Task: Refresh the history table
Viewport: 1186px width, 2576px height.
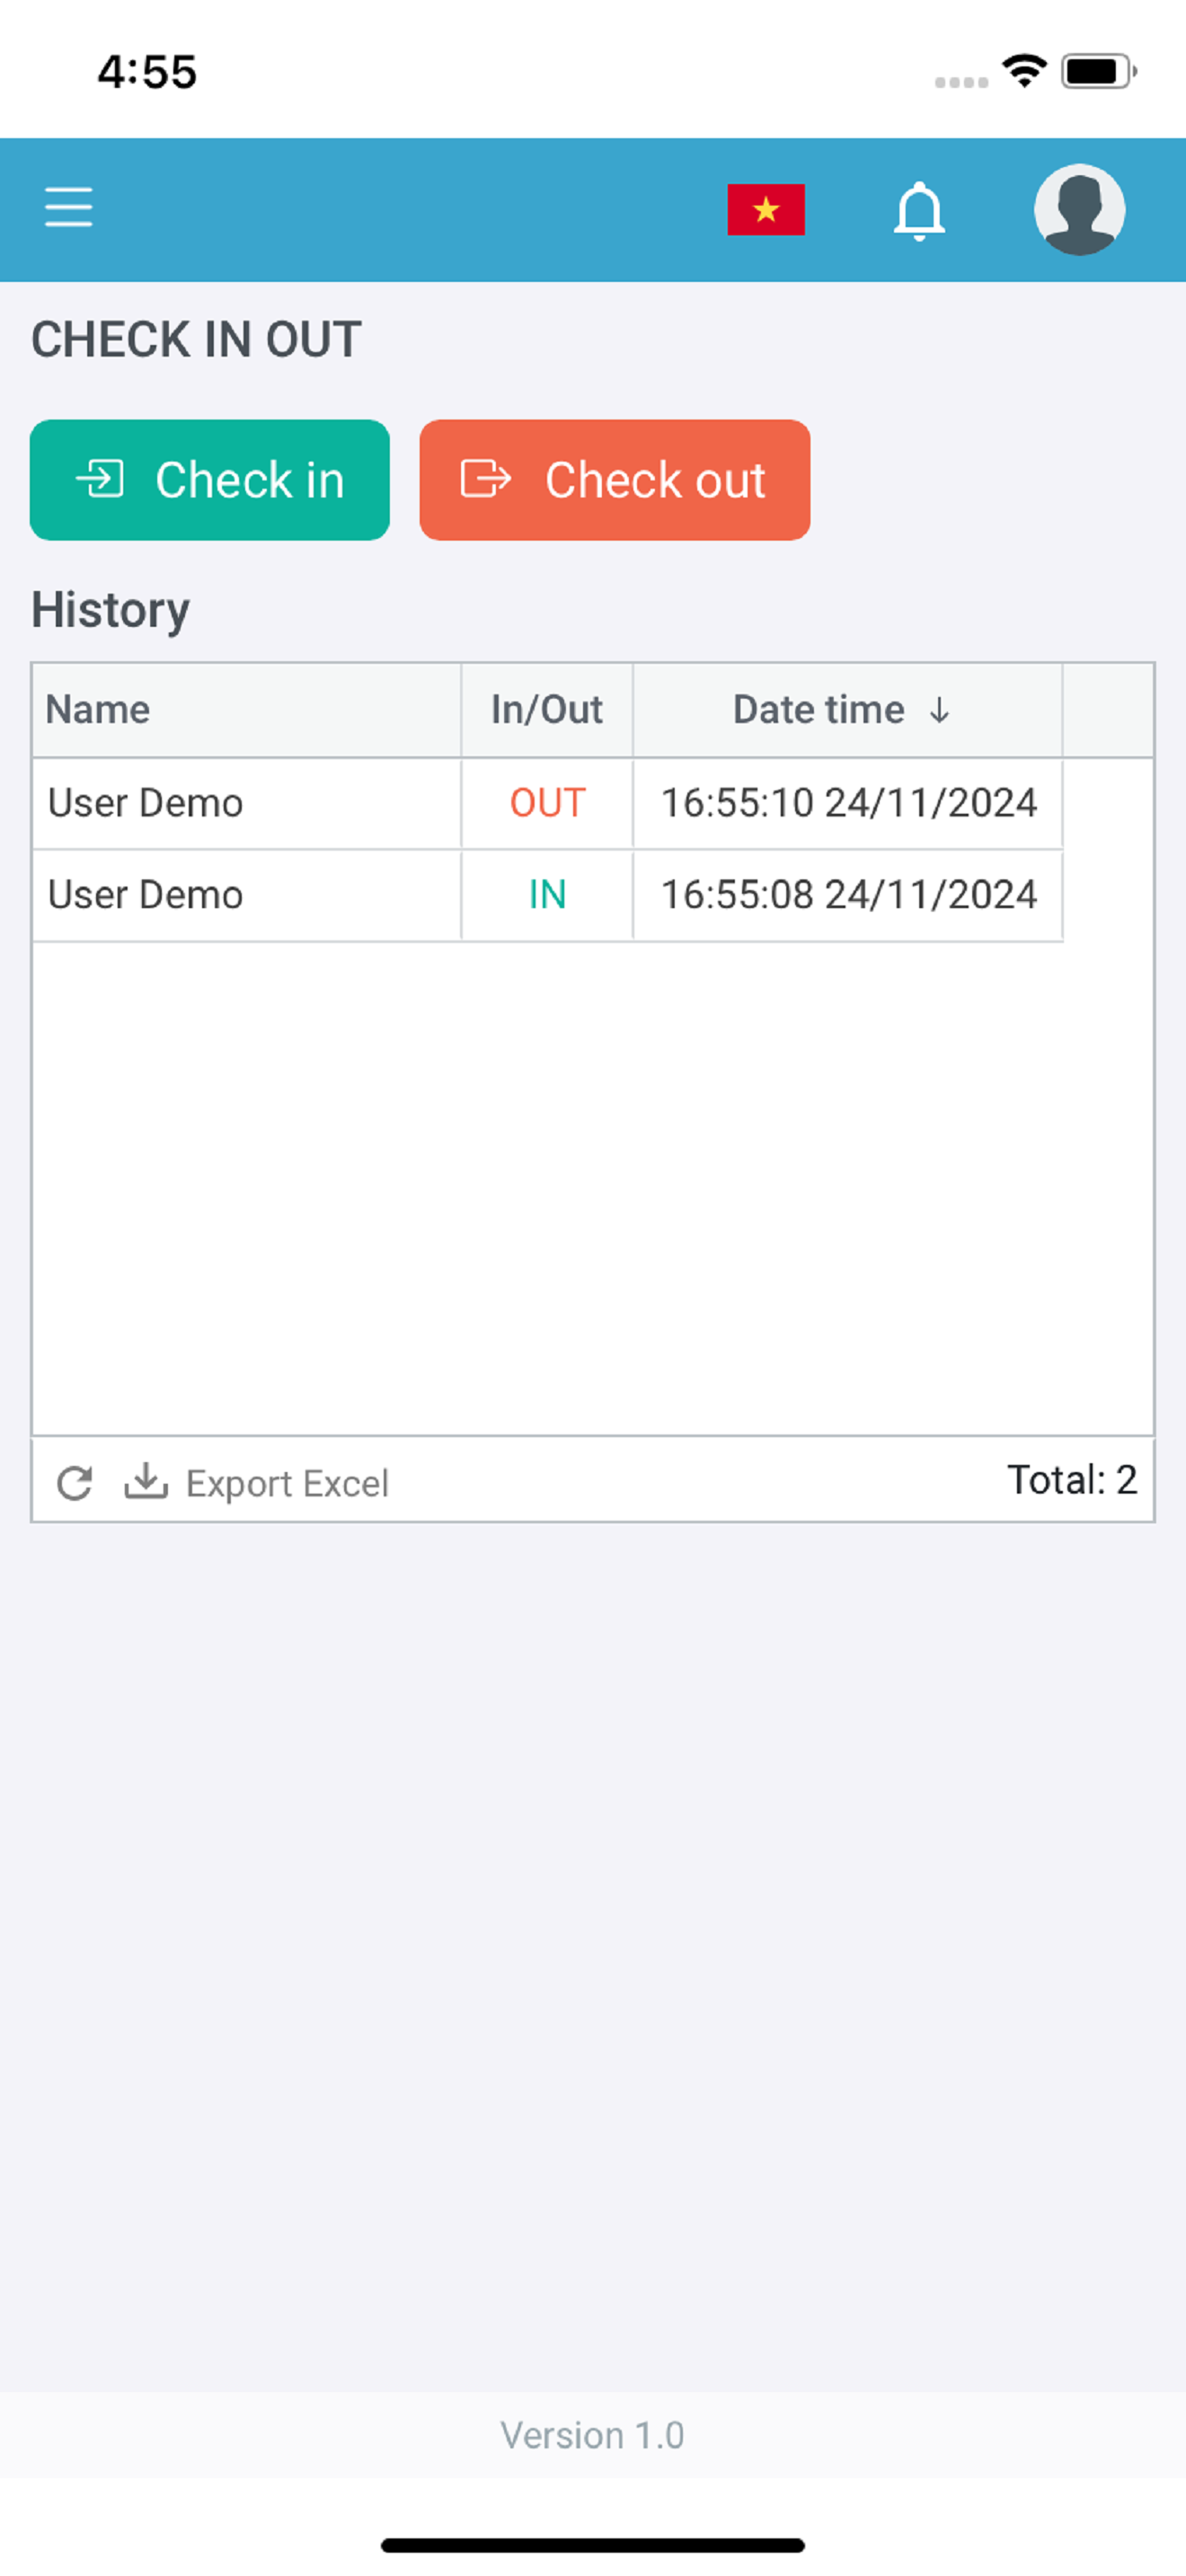Action: click(x=74, y=1483)
